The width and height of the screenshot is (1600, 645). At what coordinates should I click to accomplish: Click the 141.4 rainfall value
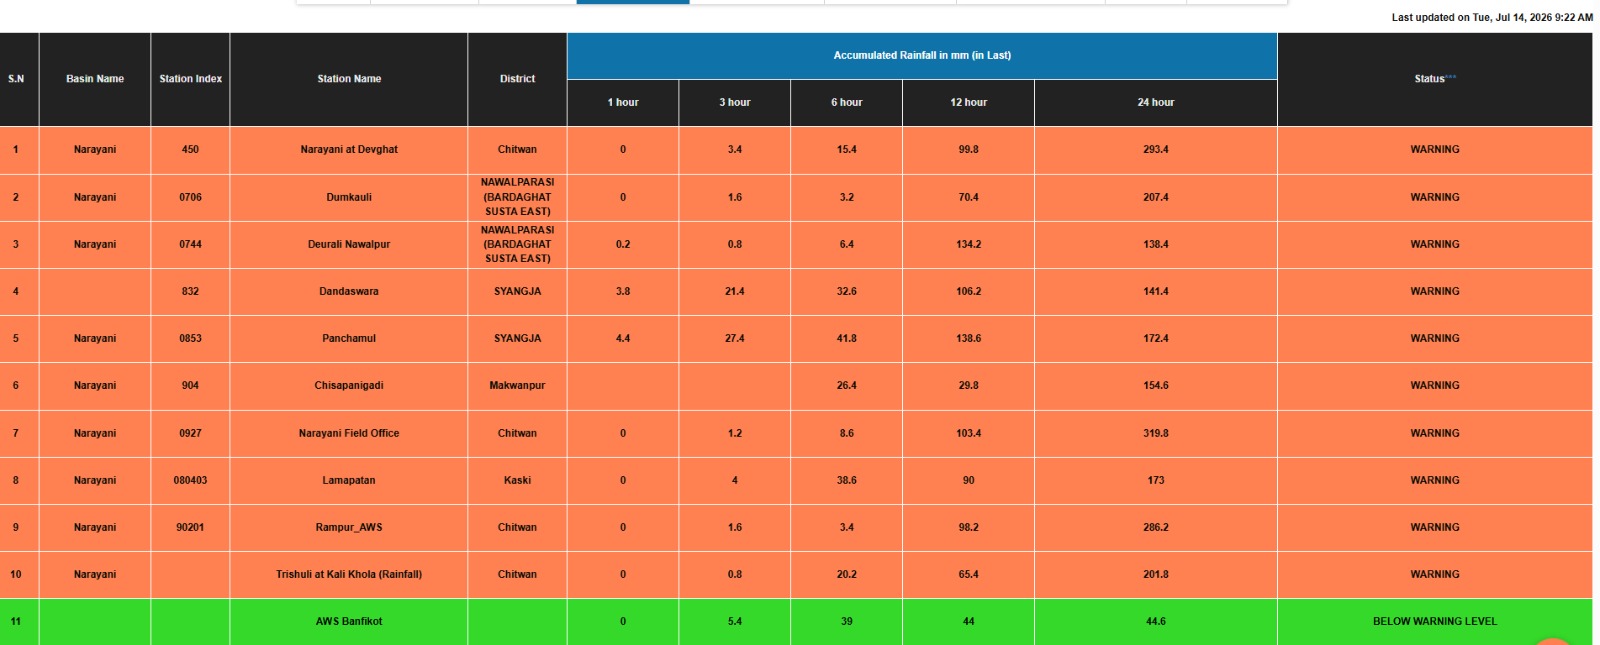(x=1156, y=292)
